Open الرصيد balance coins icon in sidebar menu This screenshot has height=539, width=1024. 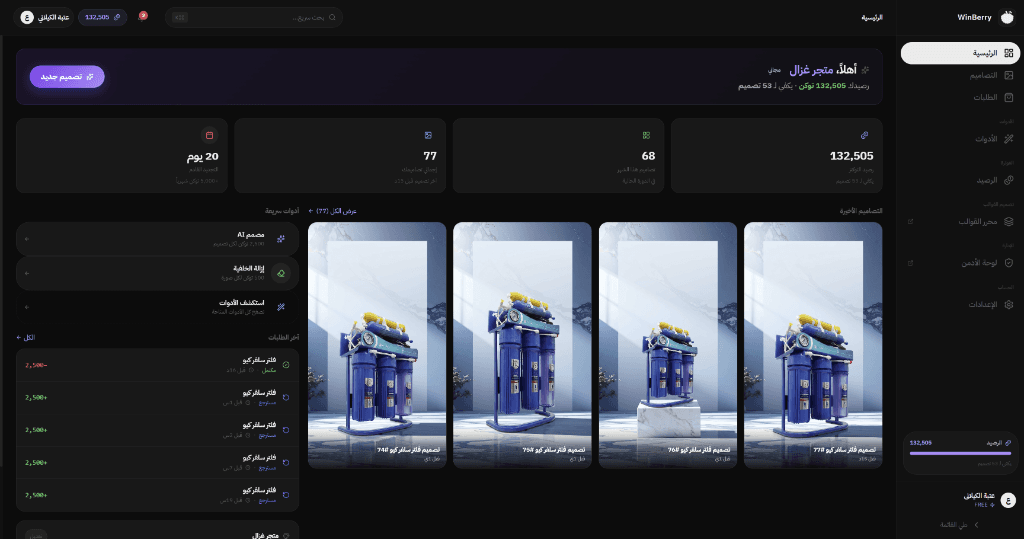[1008, 180]
